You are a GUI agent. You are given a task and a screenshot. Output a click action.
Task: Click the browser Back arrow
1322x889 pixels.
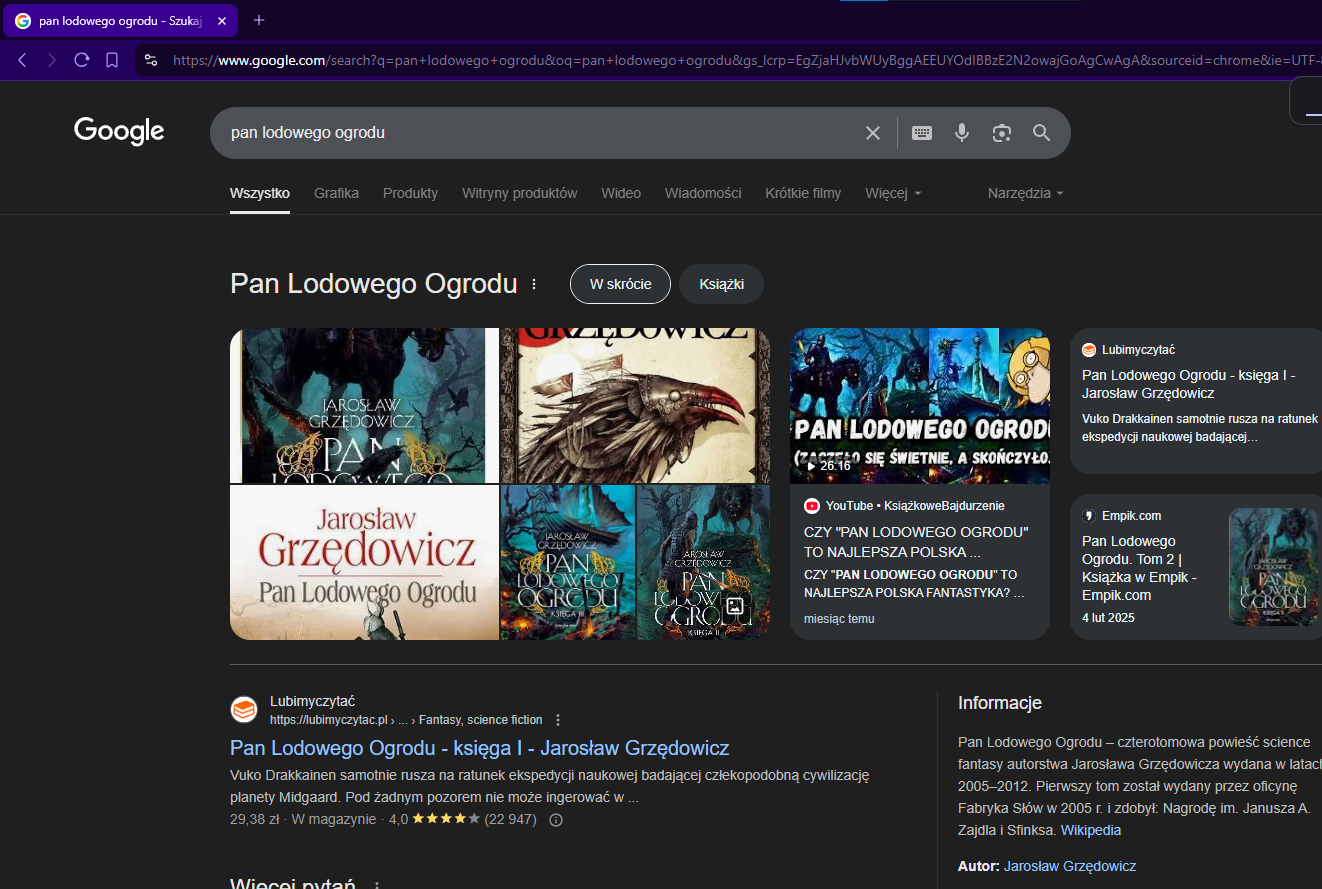(x=22, y=60)
